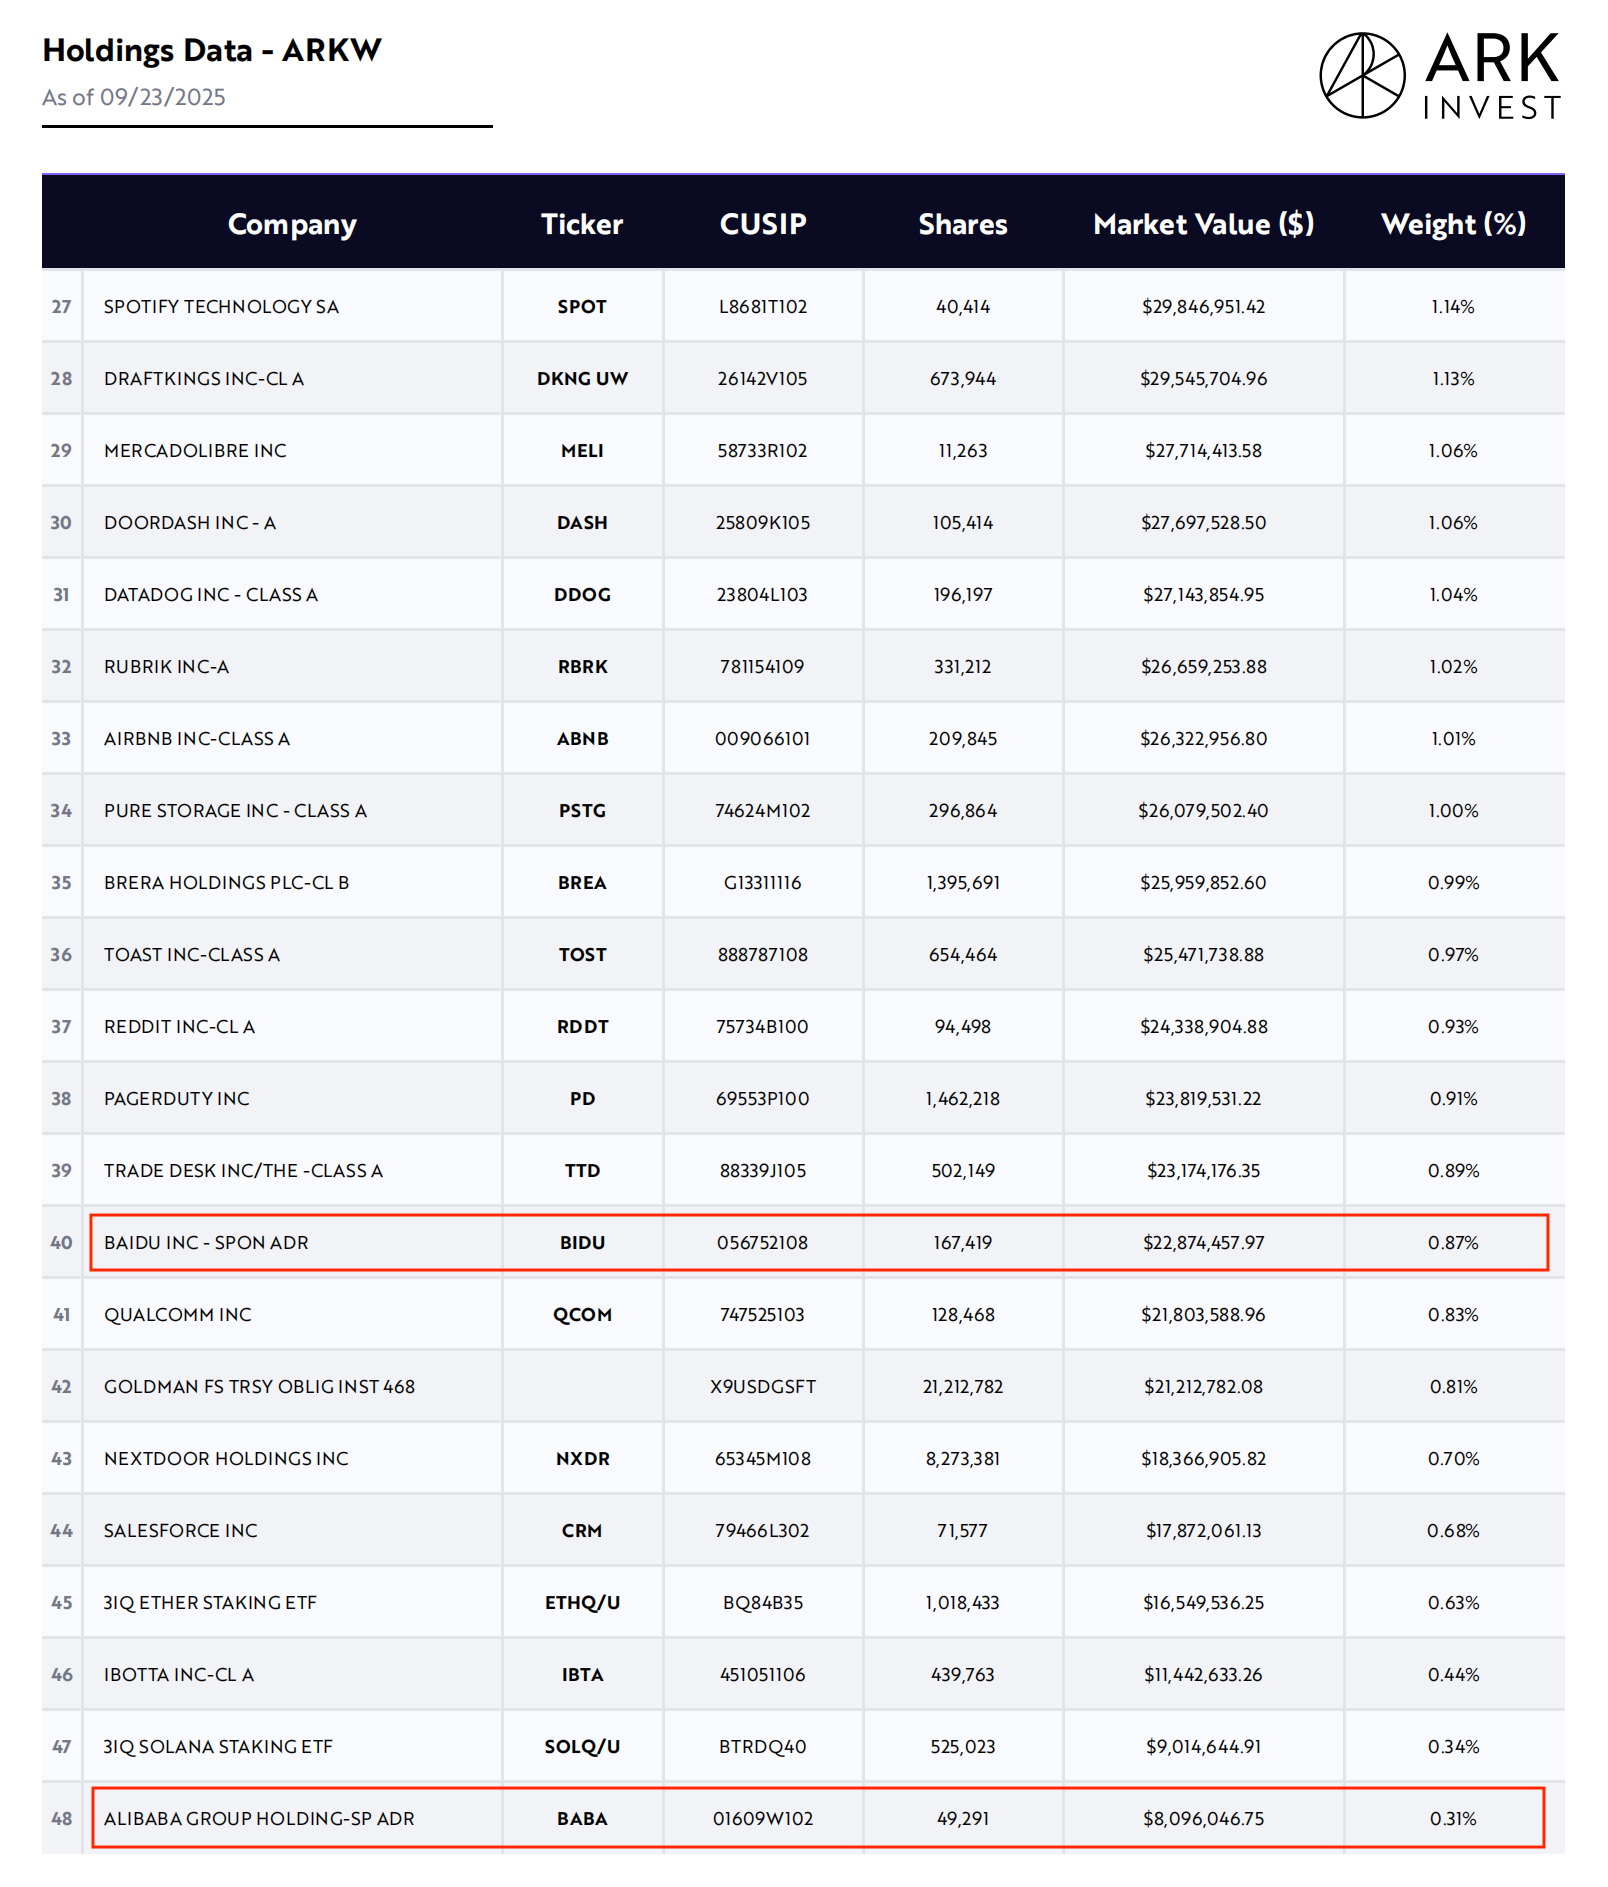Select Pure Storage's weight 1.00%
1608x1887 pixels.
click(1454, 811)
